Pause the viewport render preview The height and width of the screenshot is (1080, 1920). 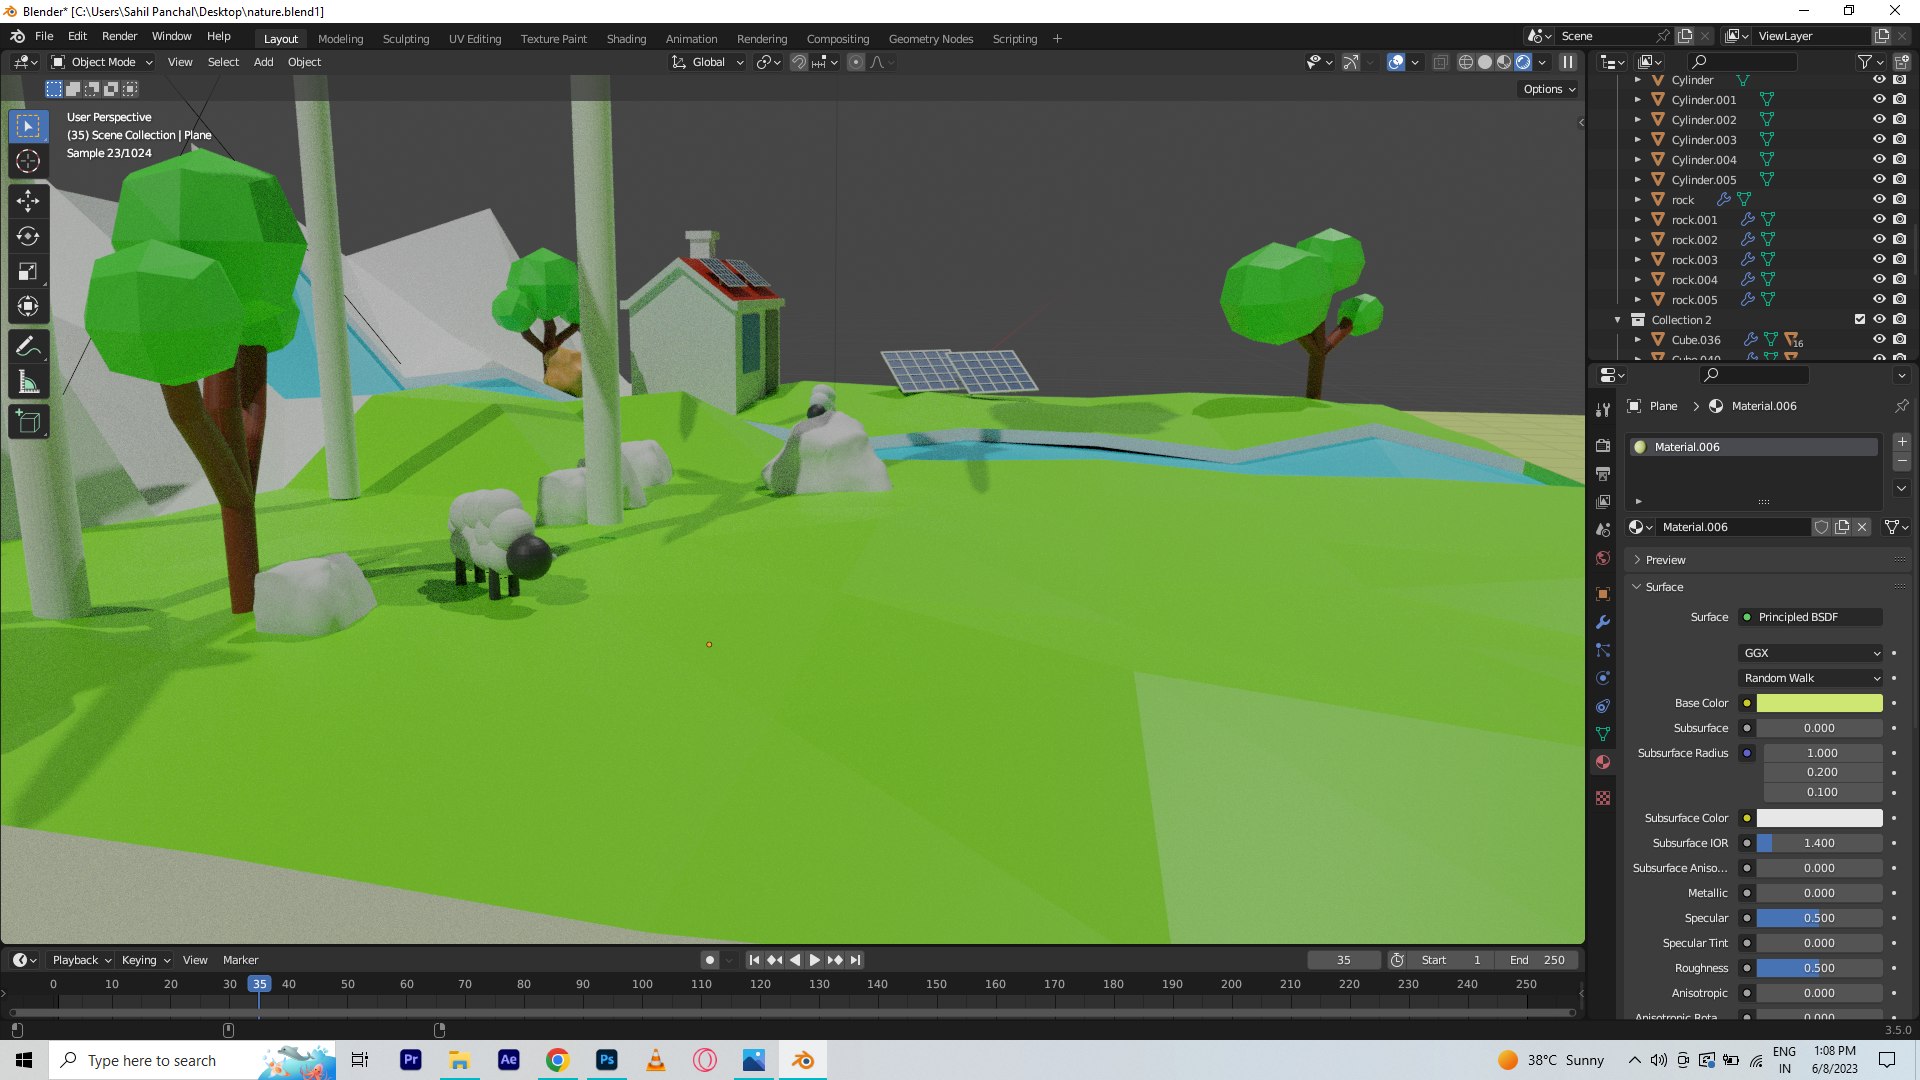(x=1568, y=62)
